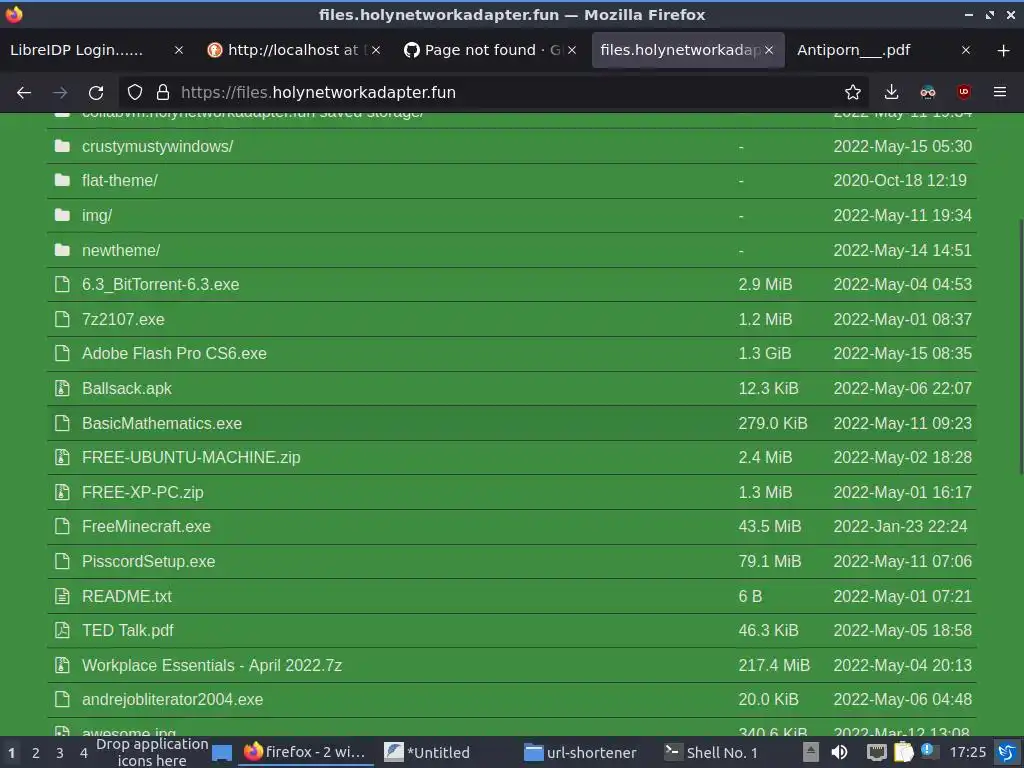Switch to the *Untitled editor window
Viewport: 1024px width, 768px height.
(x=427, y=752)
